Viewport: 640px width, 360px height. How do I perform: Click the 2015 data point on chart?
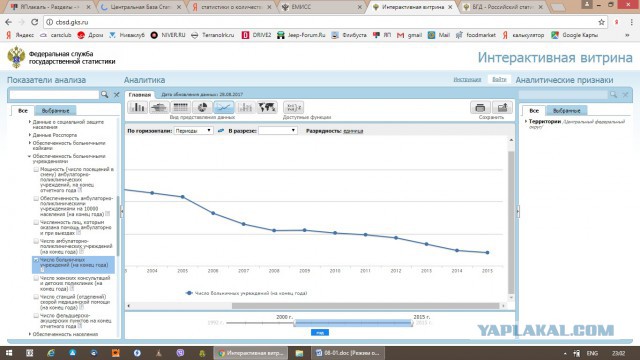pyautogui.click(x=487, y=253)
